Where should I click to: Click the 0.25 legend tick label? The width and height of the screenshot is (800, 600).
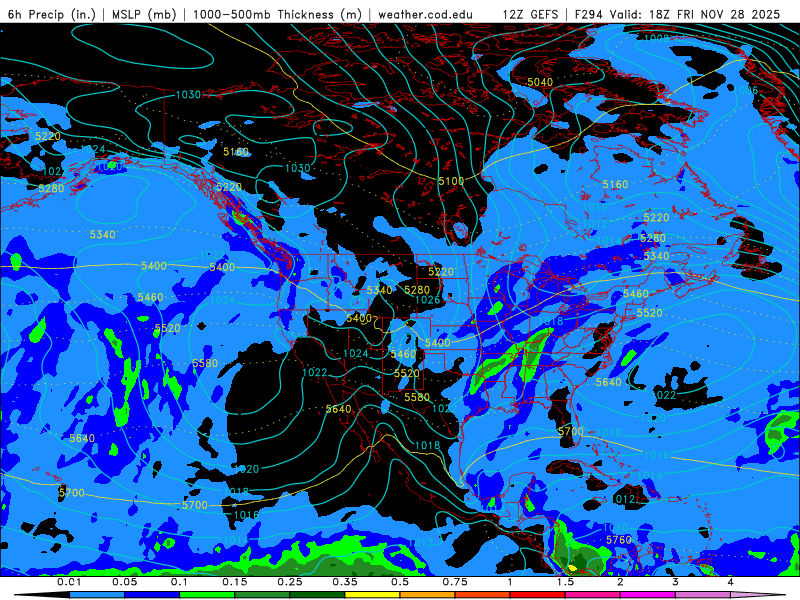290,582
